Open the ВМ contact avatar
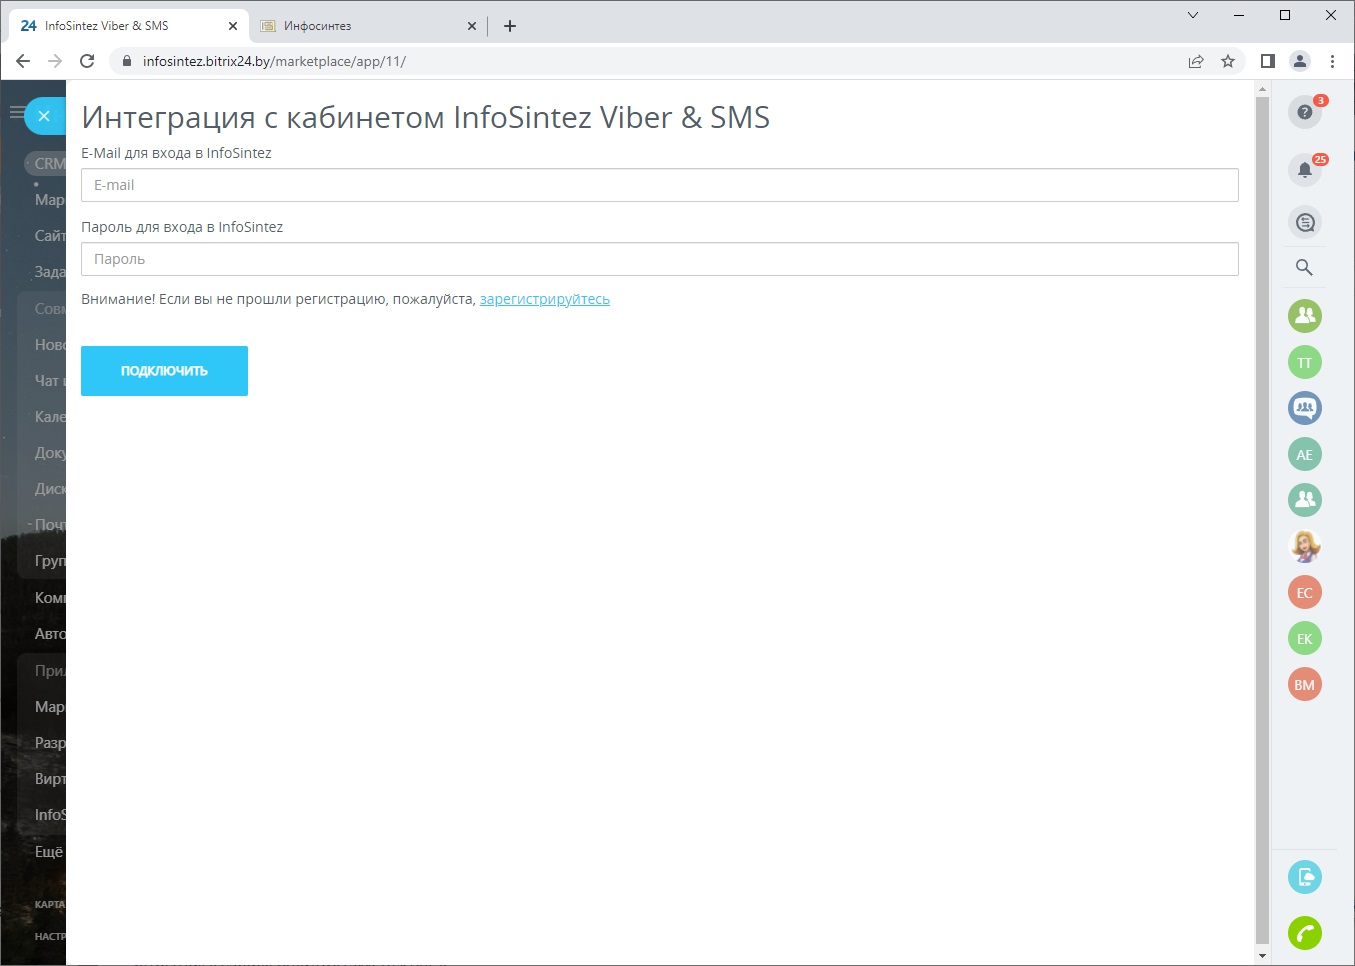1355x966 pixels. point(1305,684)
